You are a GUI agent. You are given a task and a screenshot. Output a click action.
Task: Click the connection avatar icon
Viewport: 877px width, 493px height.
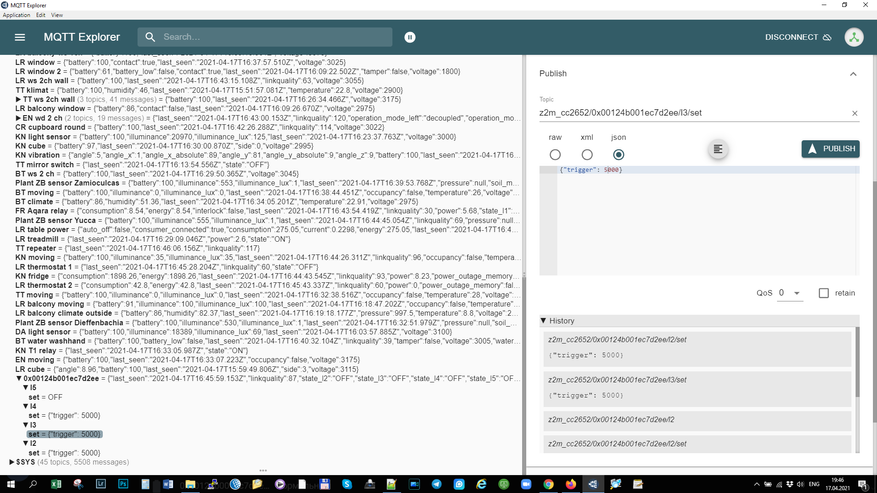(853, 37)
